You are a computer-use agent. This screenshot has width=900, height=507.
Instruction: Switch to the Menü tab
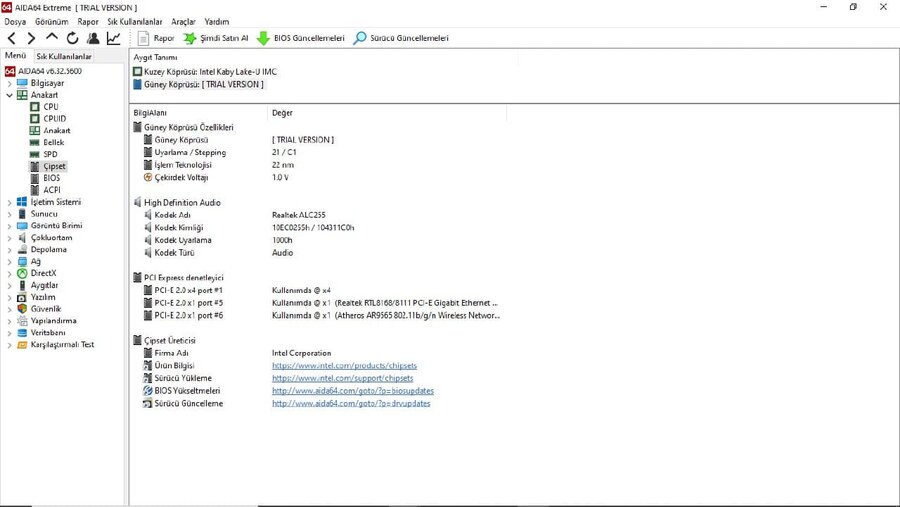pos(15,56)
